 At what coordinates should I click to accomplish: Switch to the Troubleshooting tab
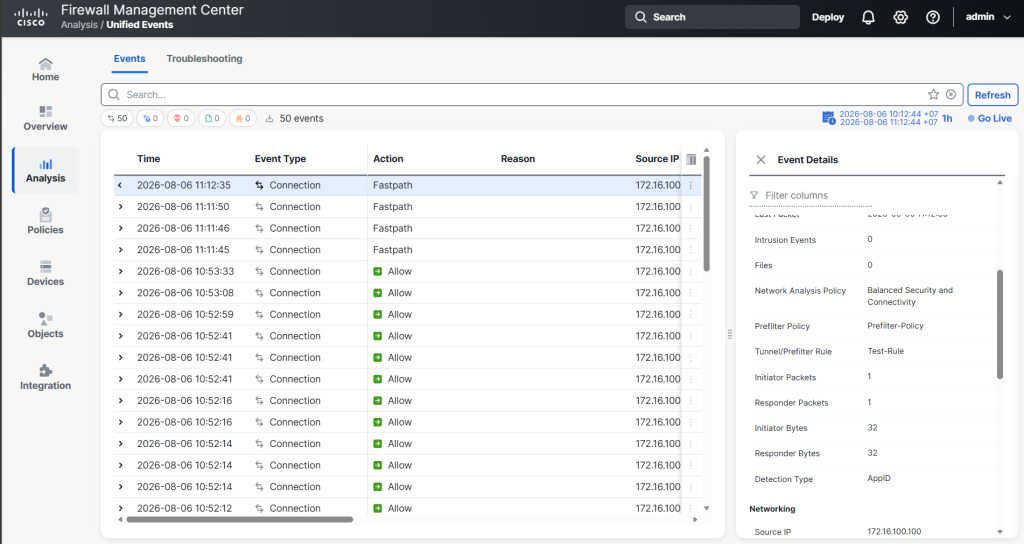coord(204,59)
